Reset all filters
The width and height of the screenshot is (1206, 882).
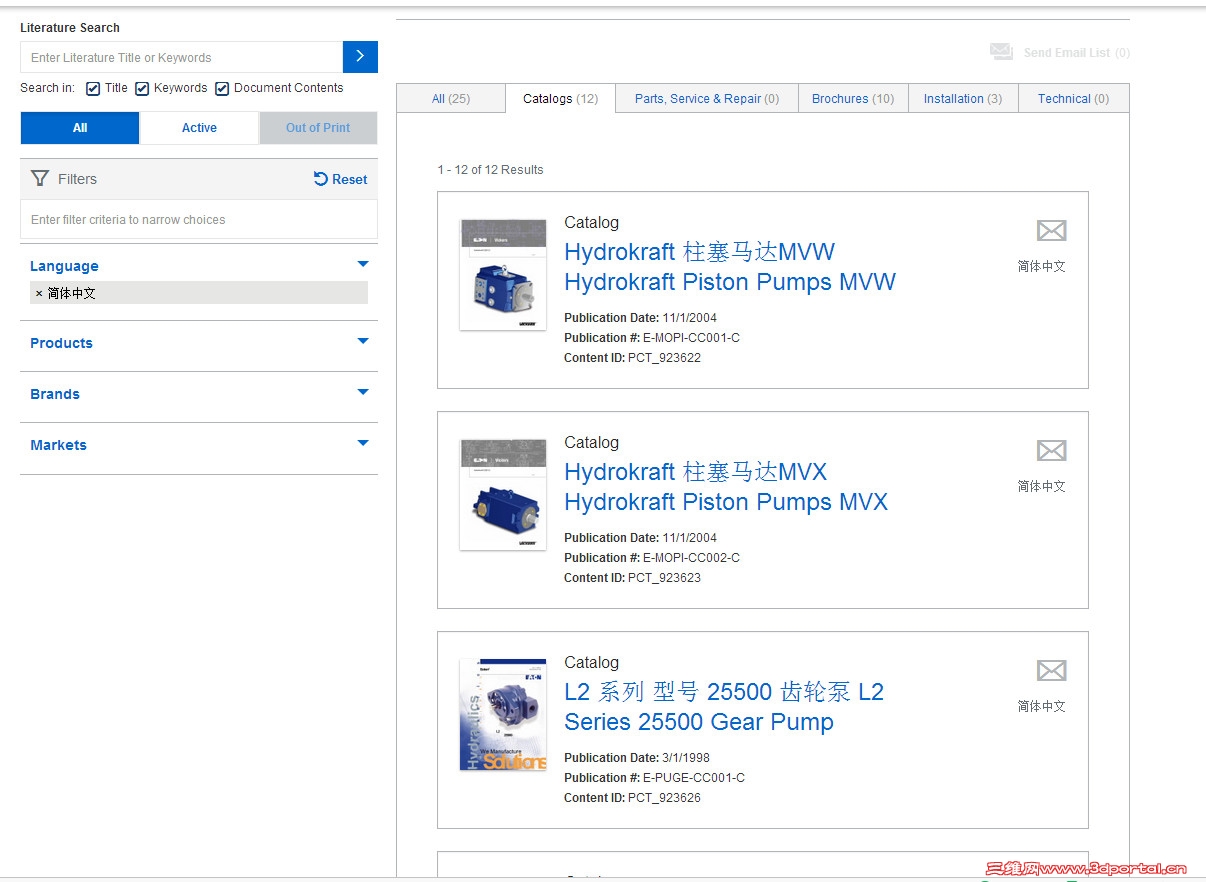(340, 179)
